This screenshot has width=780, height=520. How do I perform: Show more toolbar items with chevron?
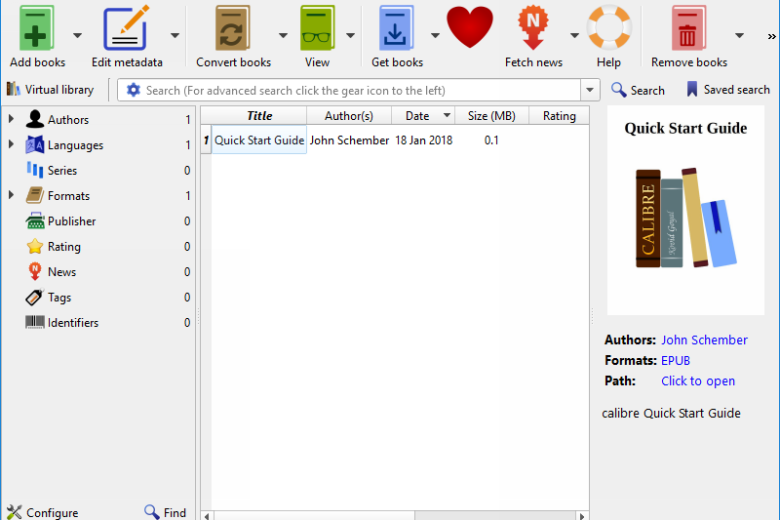click(x=771, y=36)
